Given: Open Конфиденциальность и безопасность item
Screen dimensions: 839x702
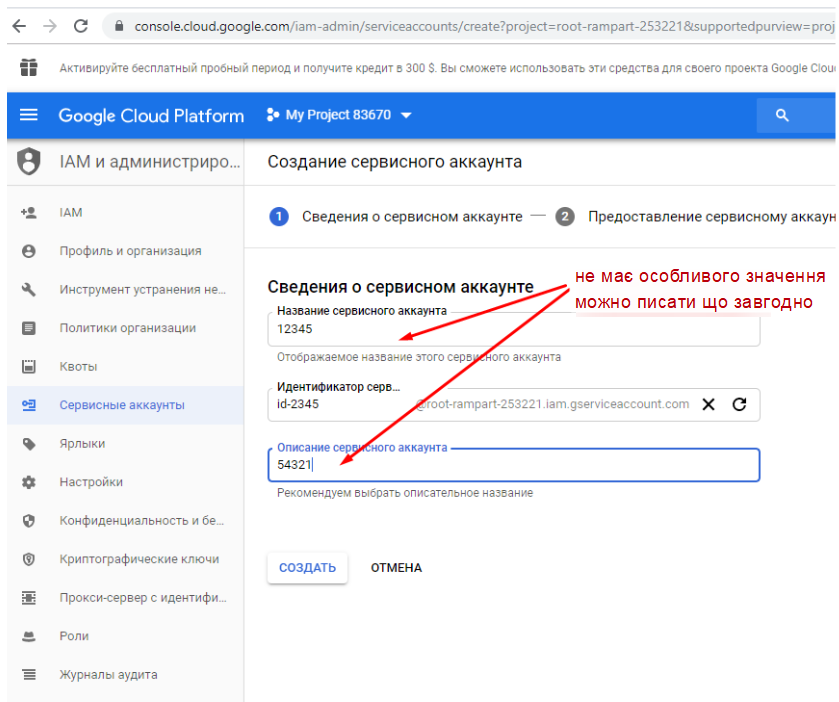Looking at the screenshot, I should coord(125,521).
